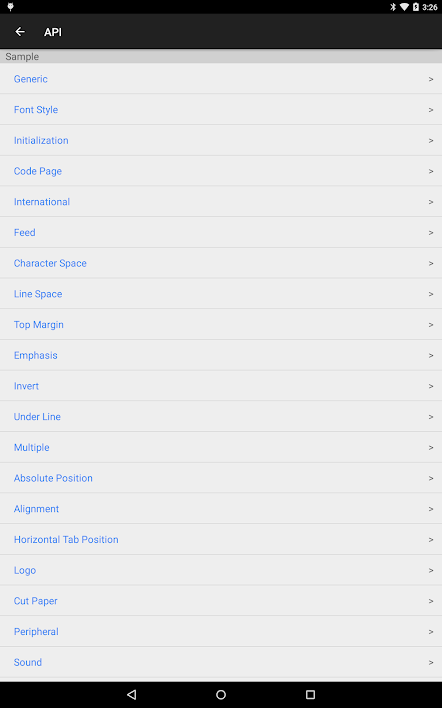Tap the Android Back navigation triangle
The height and width of the screenshot is (708, 442).
tap(132, 694)
